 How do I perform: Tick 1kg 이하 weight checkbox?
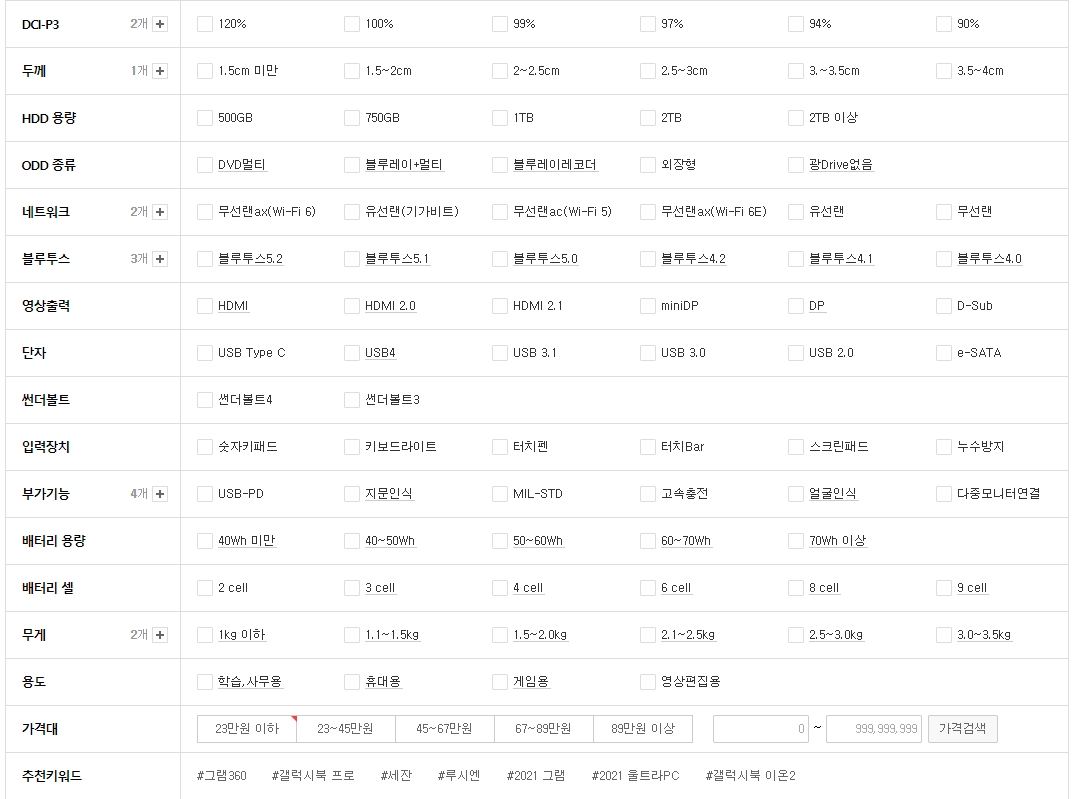[x=205, y=635]
